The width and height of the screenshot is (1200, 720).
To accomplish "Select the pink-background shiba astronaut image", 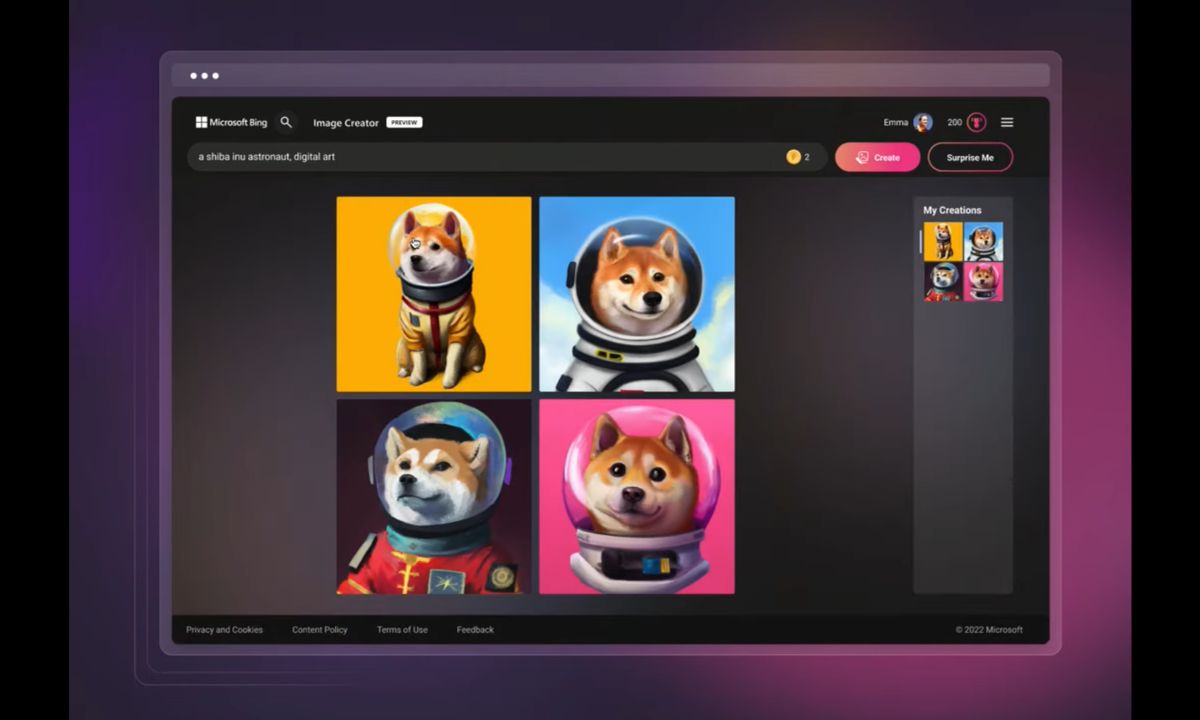I will [636, 496].
